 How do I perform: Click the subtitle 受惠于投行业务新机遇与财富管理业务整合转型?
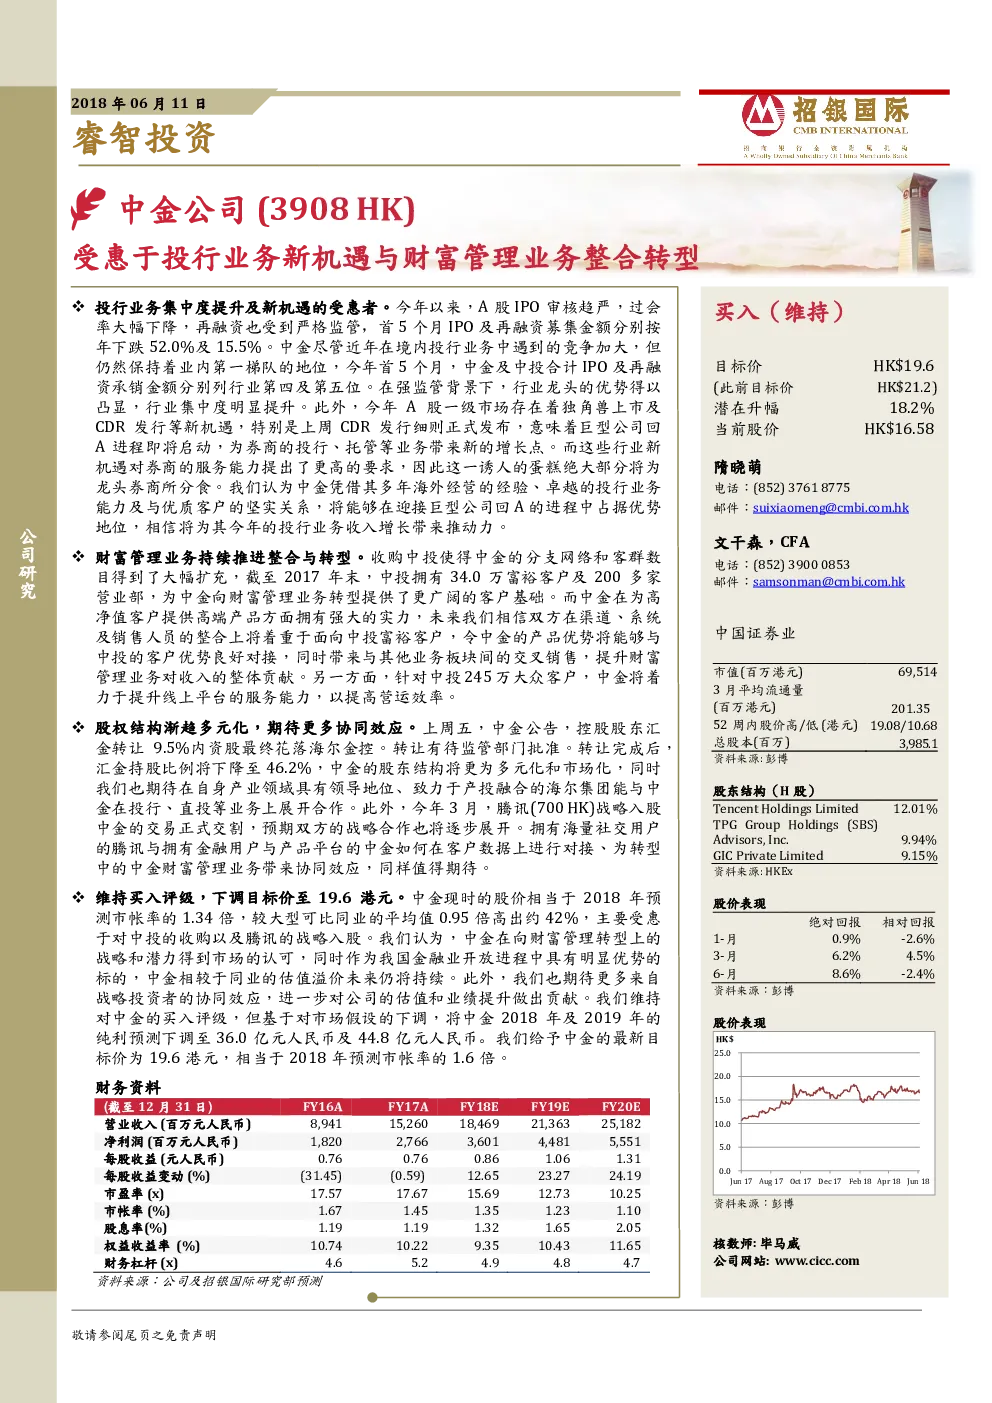coord(385,258)
